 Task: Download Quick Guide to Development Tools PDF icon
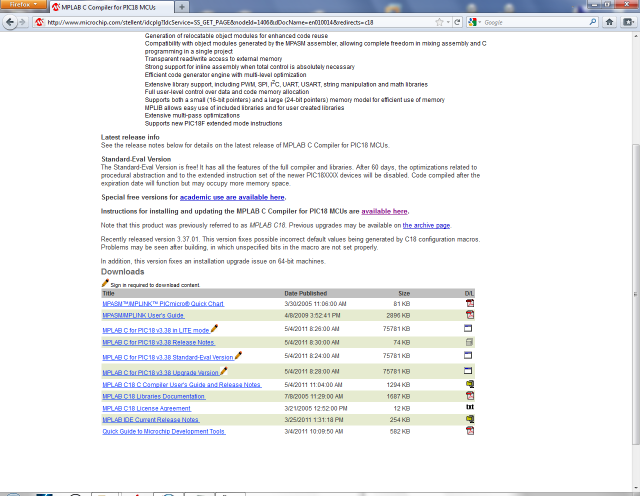470,431
